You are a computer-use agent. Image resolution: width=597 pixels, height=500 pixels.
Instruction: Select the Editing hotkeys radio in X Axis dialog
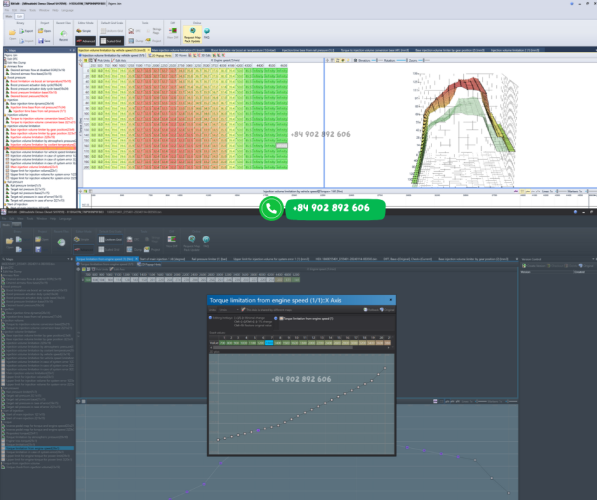[210, 318]
